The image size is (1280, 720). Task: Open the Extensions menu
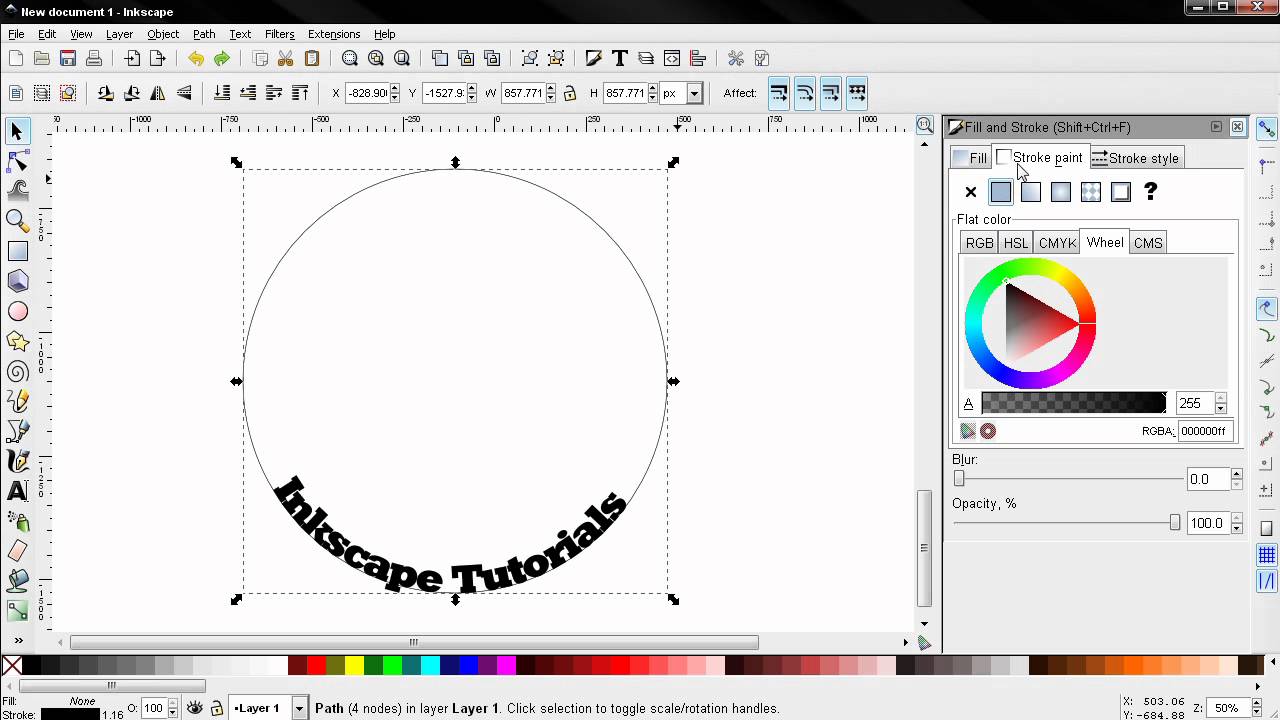[334, 34]
